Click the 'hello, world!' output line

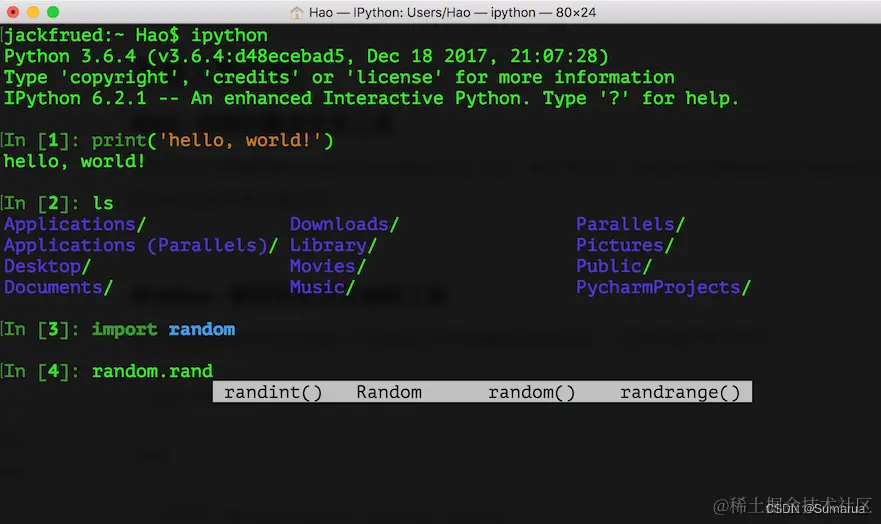tap(74, 161)
